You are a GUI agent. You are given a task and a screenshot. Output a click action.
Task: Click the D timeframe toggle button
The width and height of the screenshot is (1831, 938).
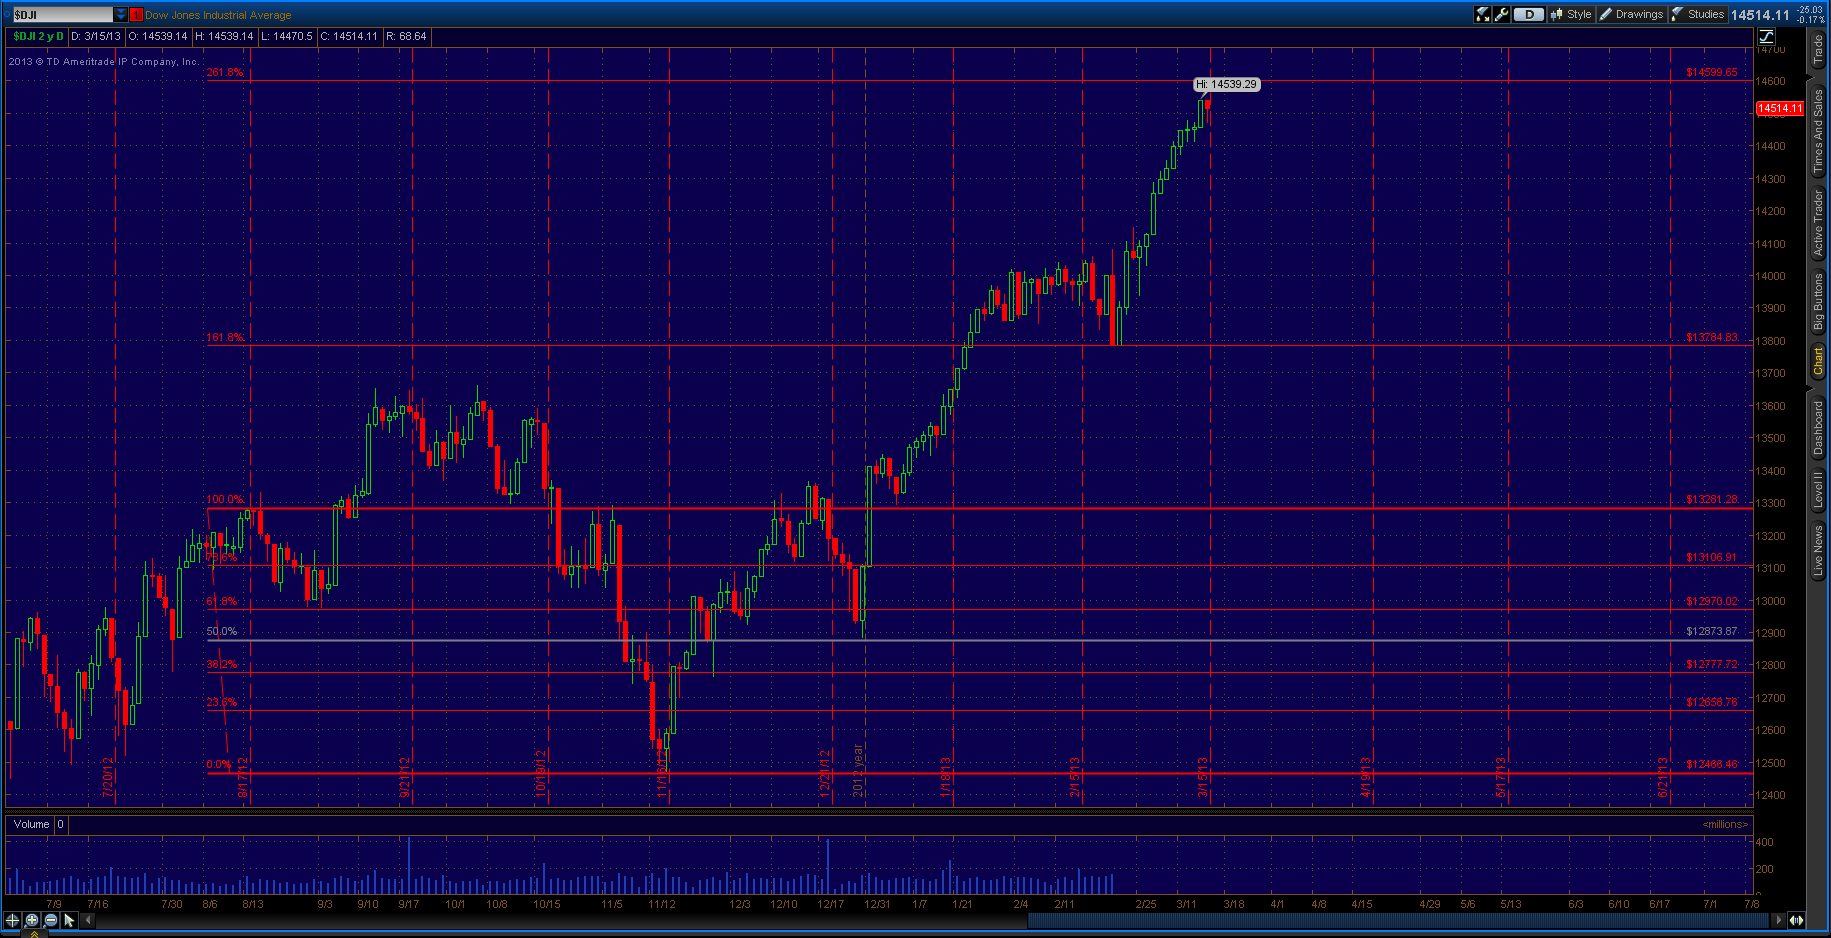1528,14
